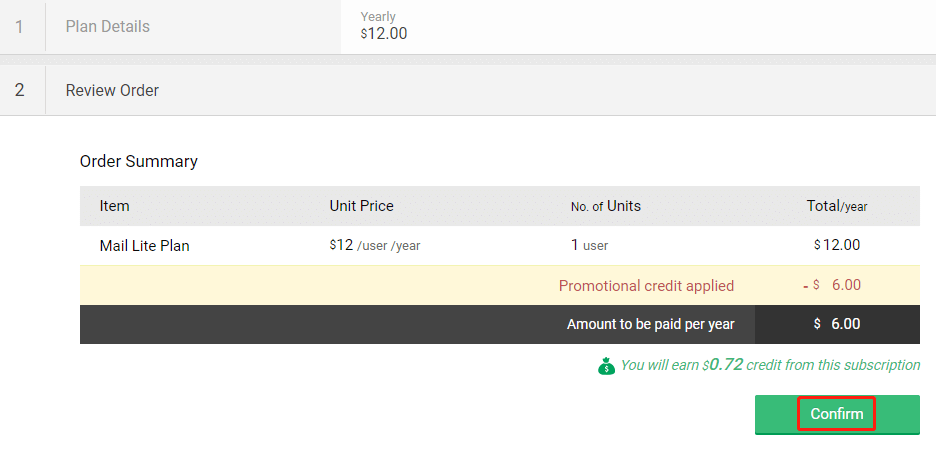Click the $12 /user /year unit price

[374, 245]
